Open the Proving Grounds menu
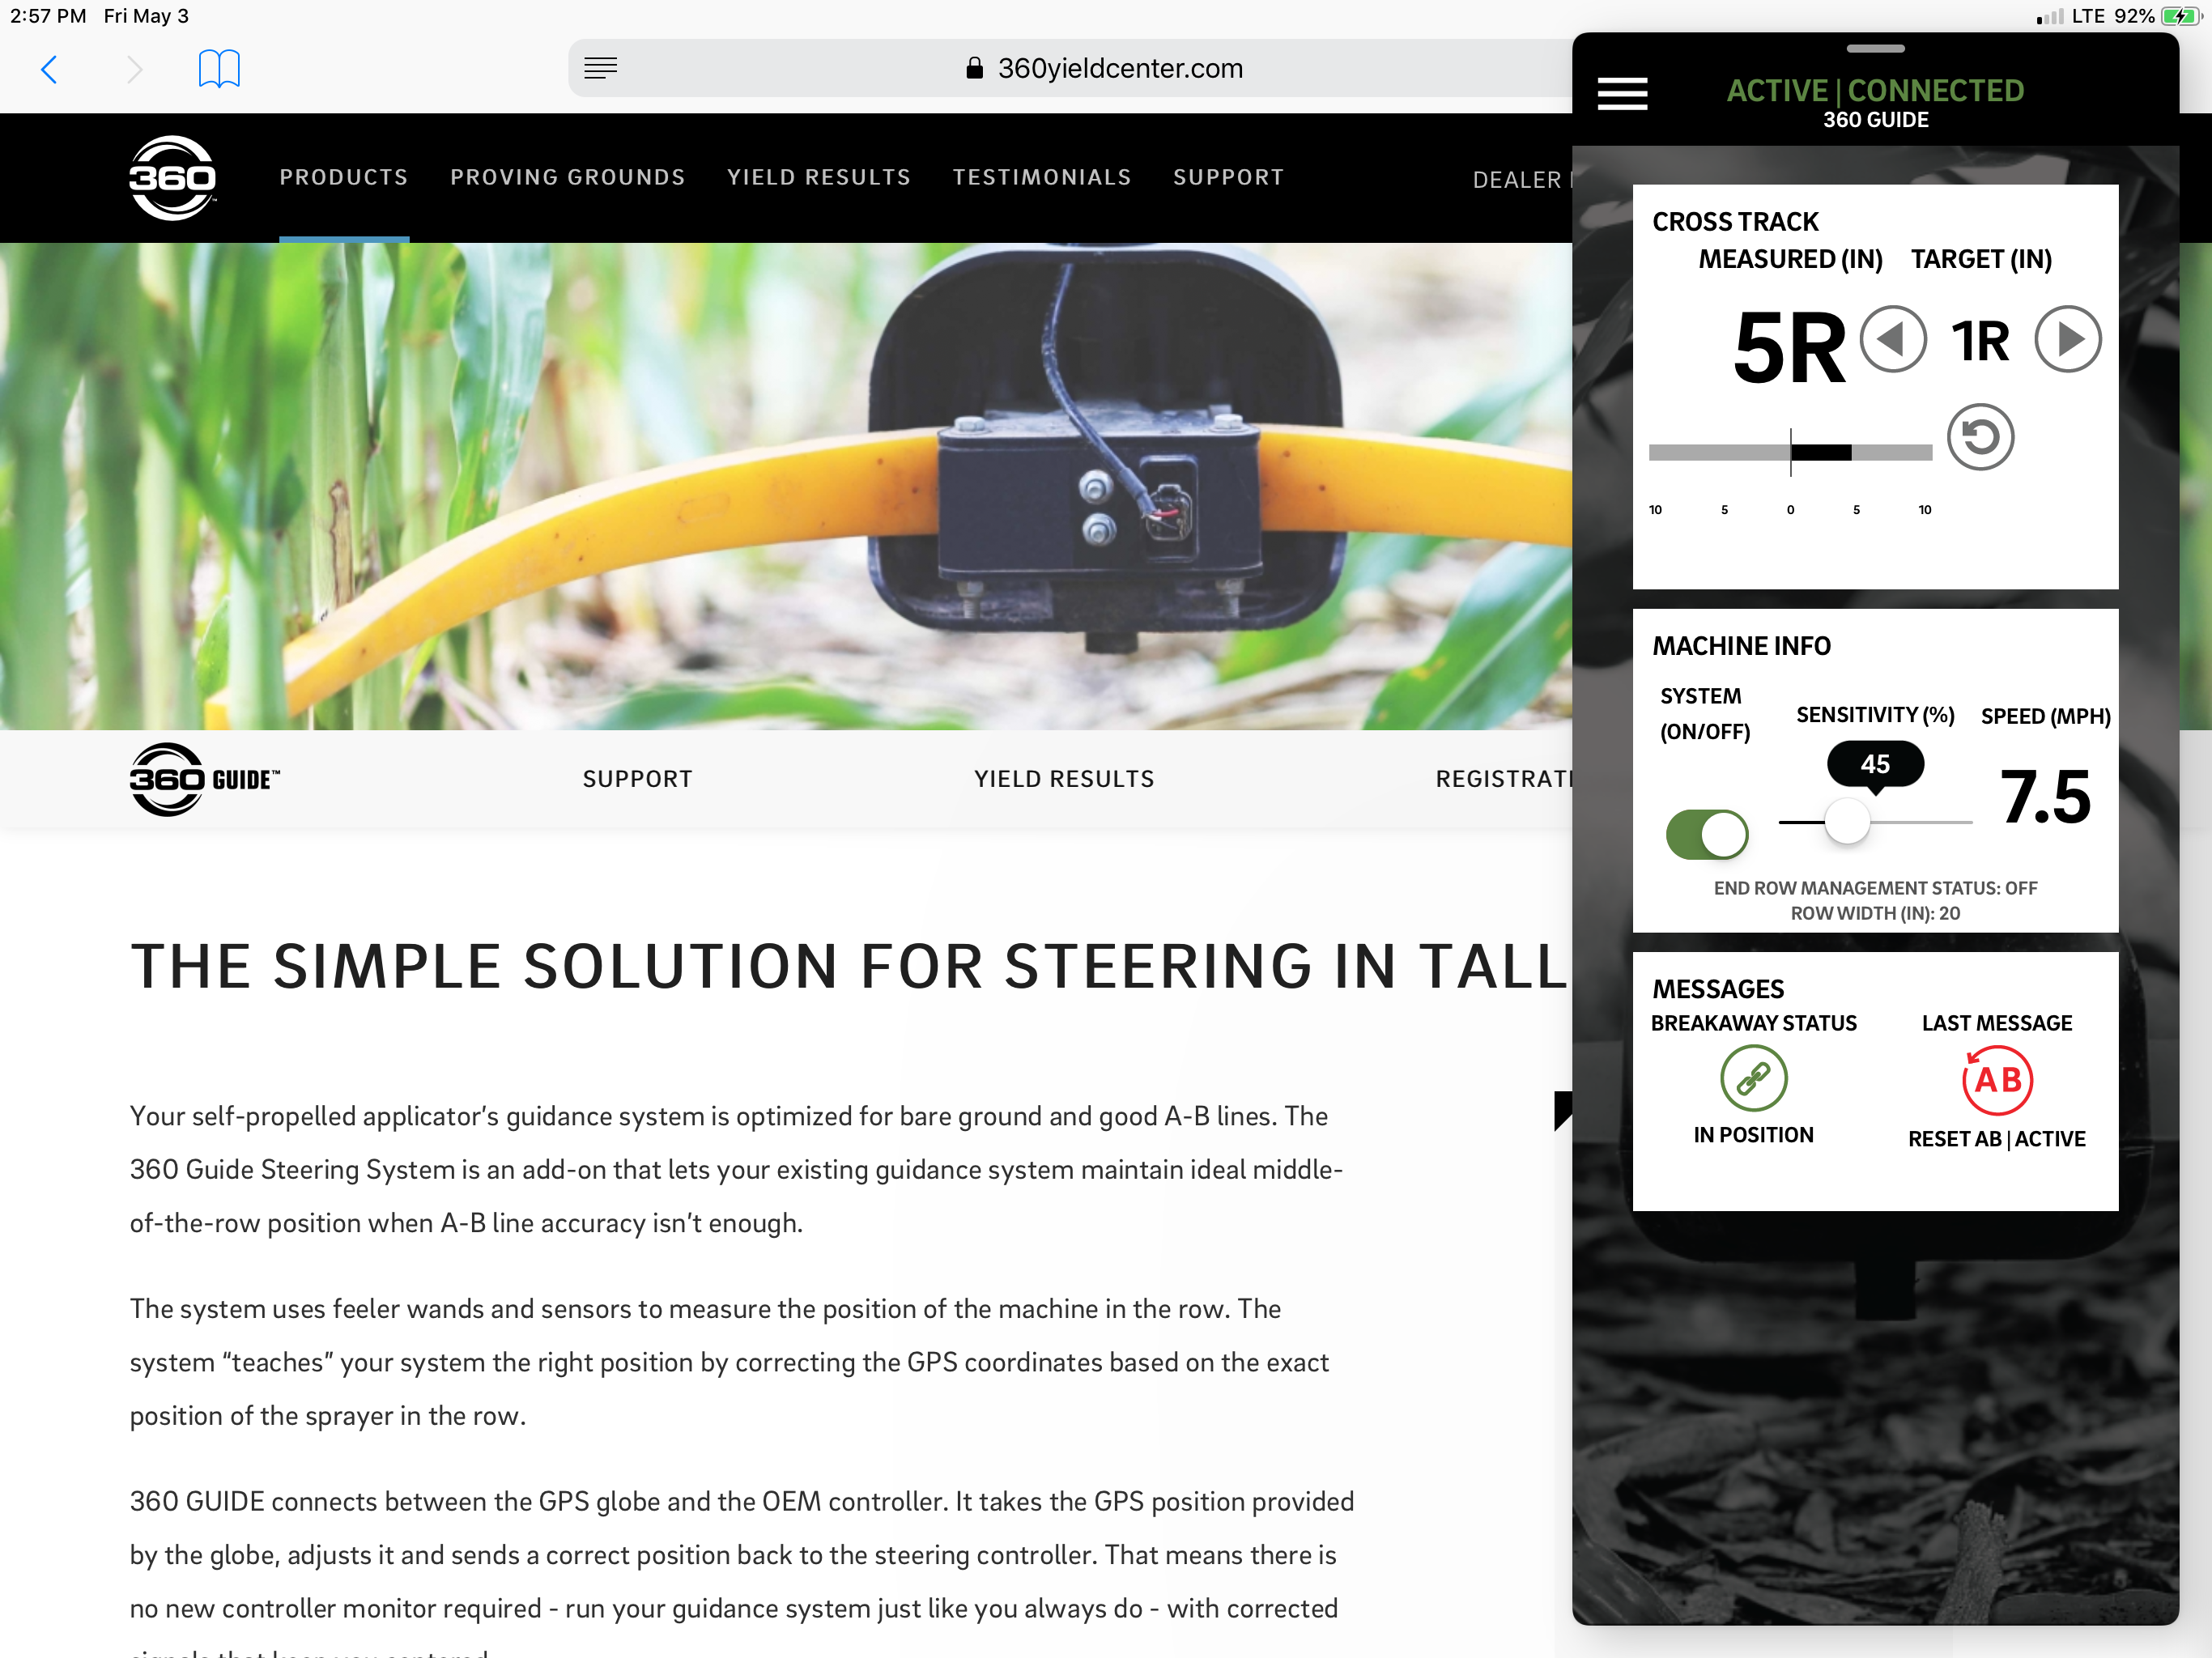This screenshot has width=2212, height=1658. (567, 177)
